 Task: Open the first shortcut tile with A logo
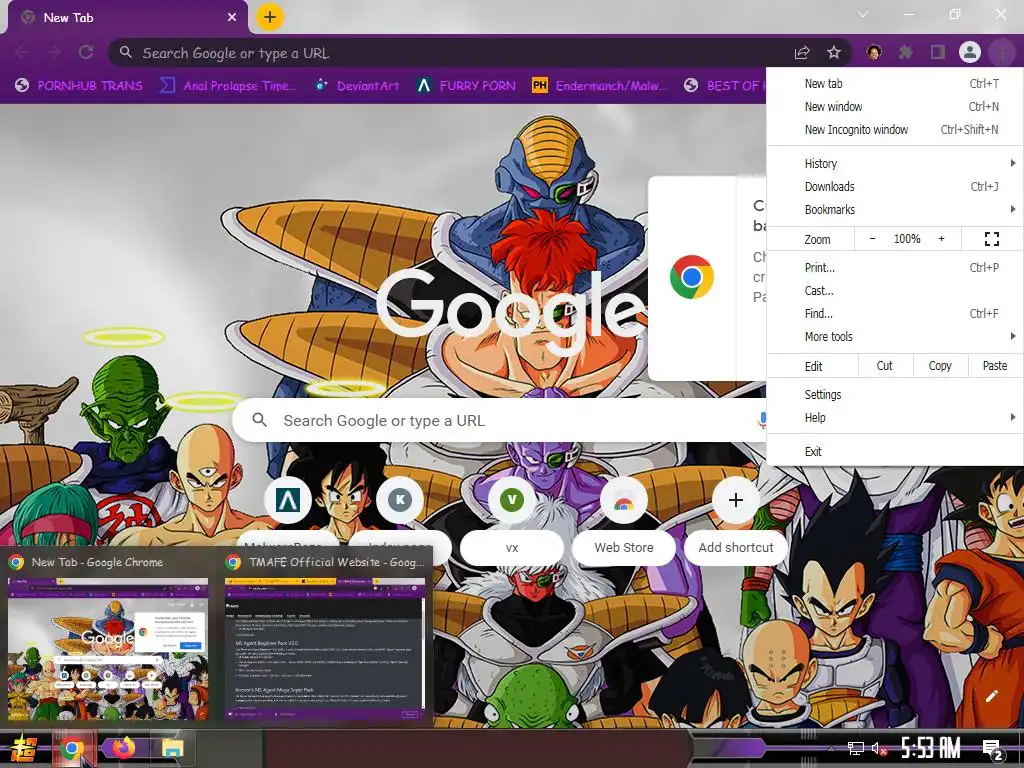point(287,500)
